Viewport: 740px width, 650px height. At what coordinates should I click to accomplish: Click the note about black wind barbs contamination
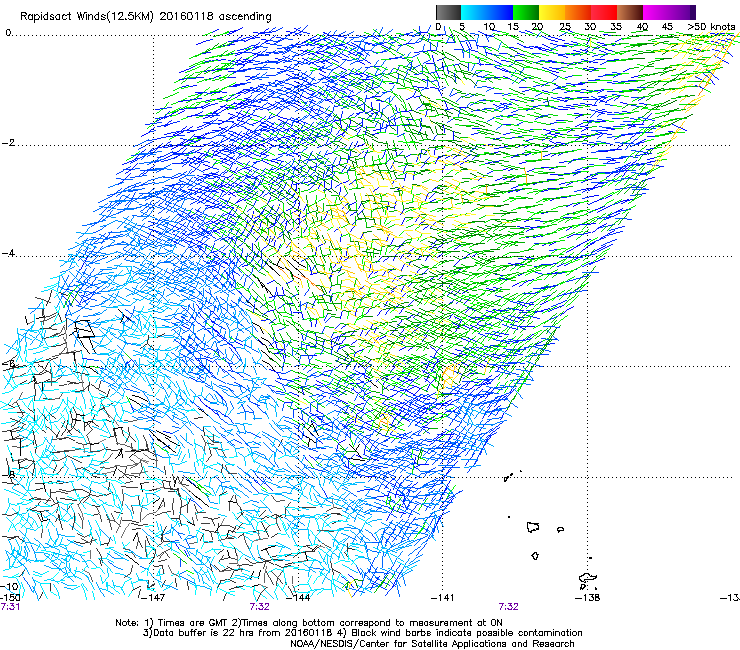click(x=462, y=633)
